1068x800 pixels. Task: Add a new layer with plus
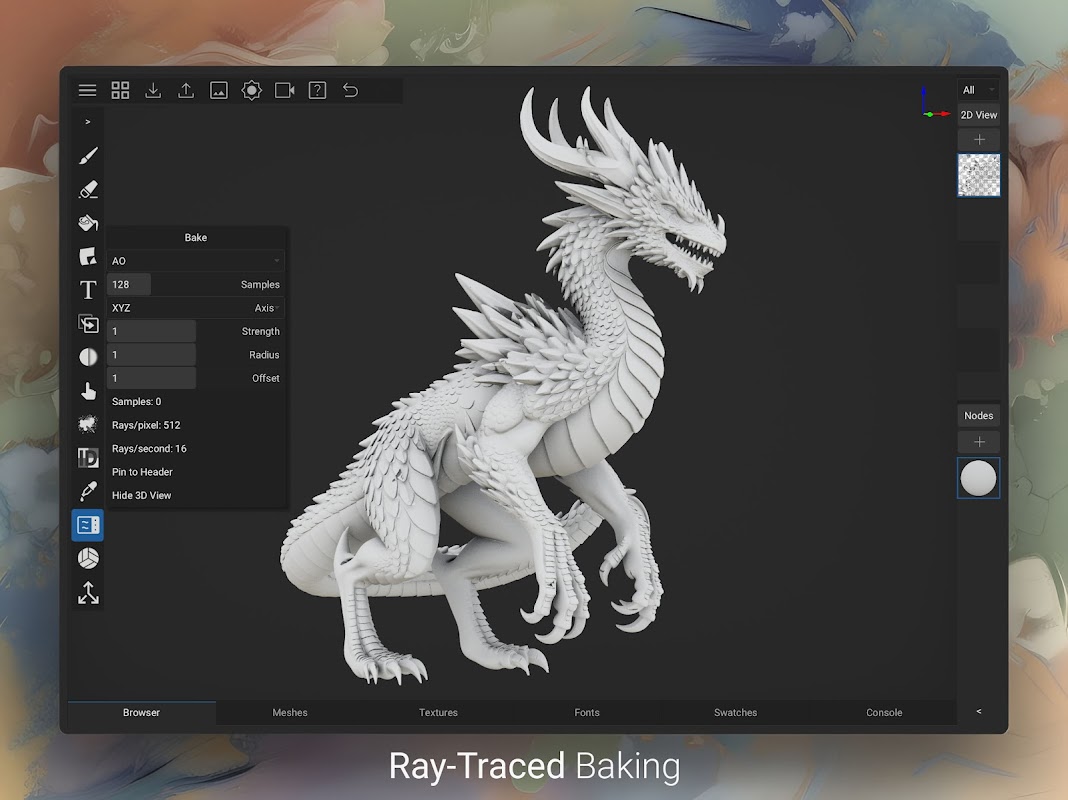click(979, 140)
